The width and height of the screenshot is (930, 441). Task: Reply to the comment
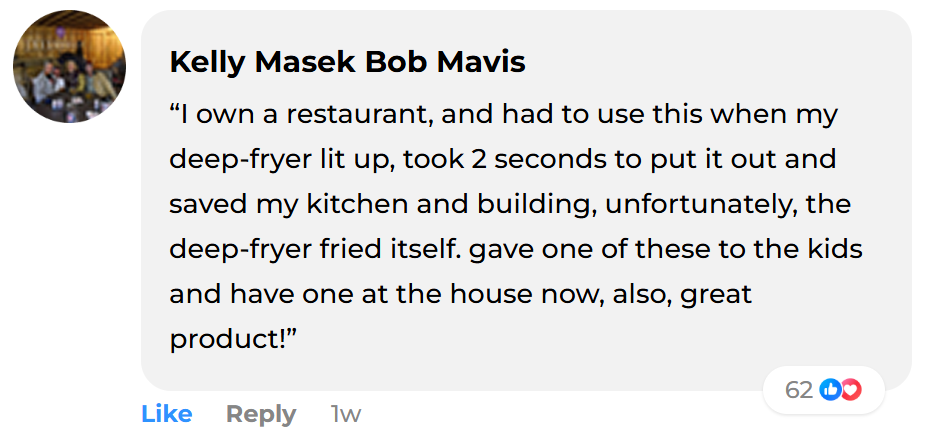point(261,414)
